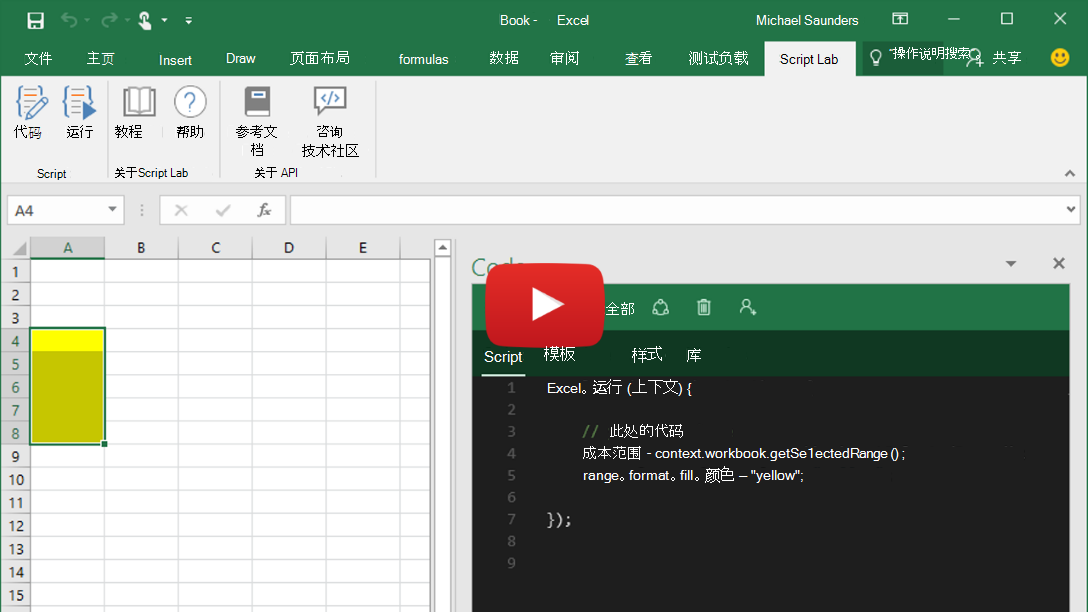Click inside the formula bar input
1088x612 pixels.
point(677,210)
